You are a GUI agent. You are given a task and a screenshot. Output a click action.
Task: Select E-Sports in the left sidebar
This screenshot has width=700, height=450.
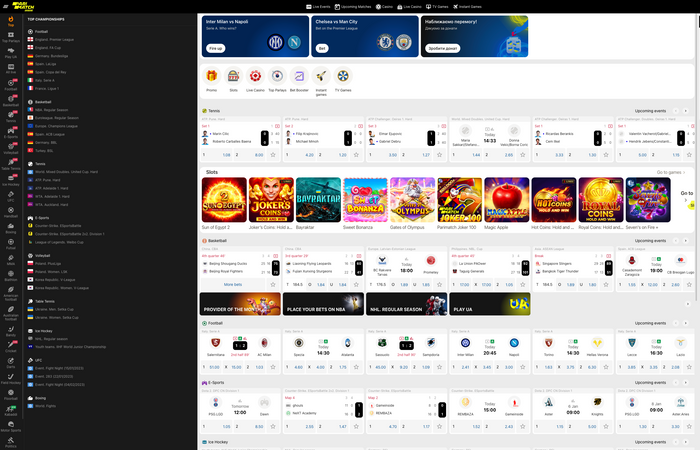point(11,133)
